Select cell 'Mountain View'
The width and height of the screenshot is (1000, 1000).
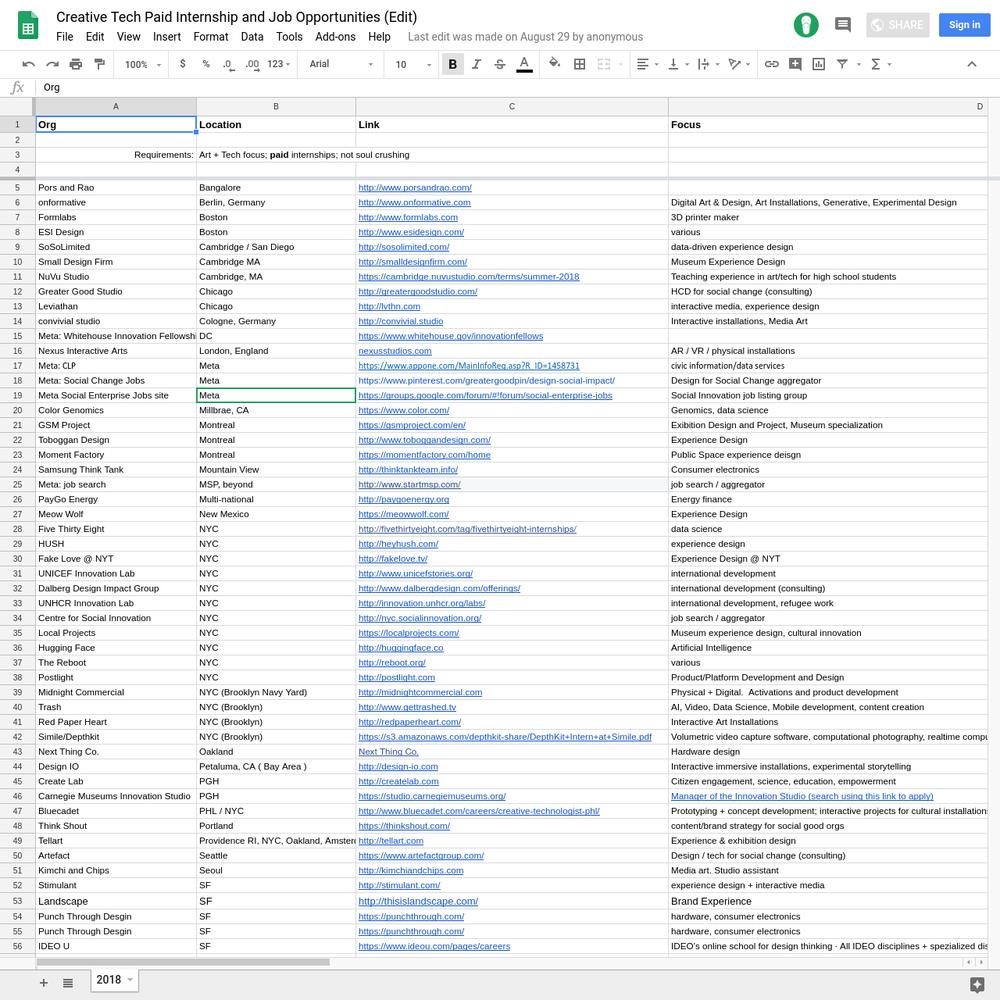pyautogui.click(x=276, y=469)
